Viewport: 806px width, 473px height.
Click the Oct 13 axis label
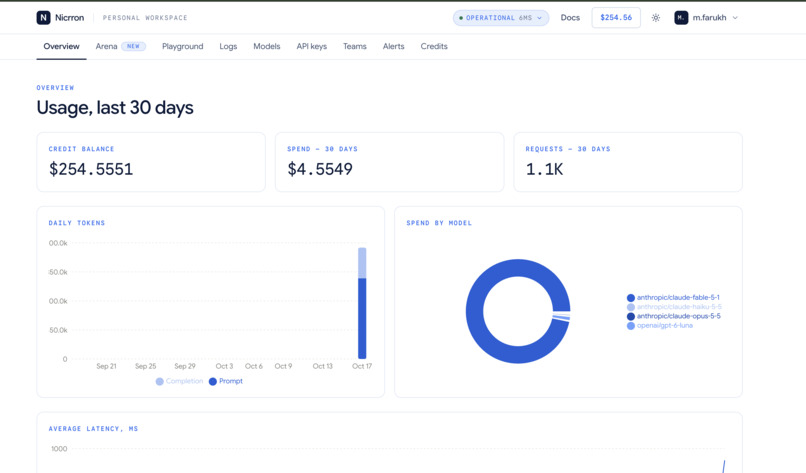[322, 366]
